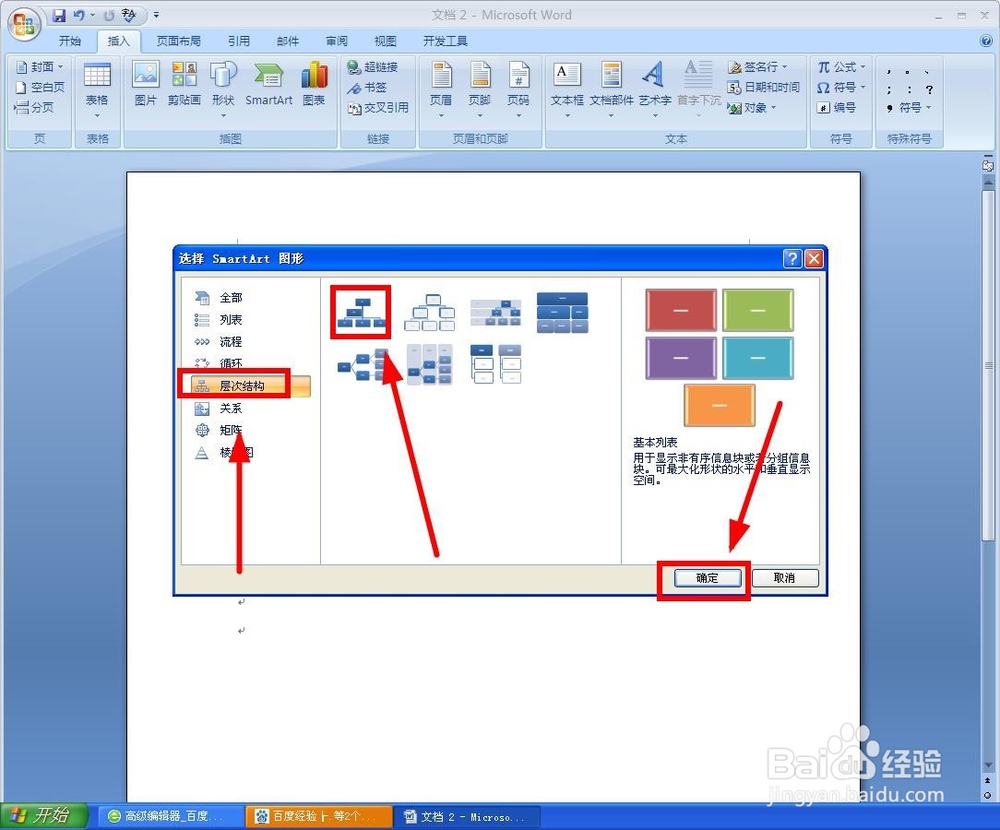This screenshot has height=830, width=1000.
Task: Switch to the 邮件 tab
Action: pos(288,41)
